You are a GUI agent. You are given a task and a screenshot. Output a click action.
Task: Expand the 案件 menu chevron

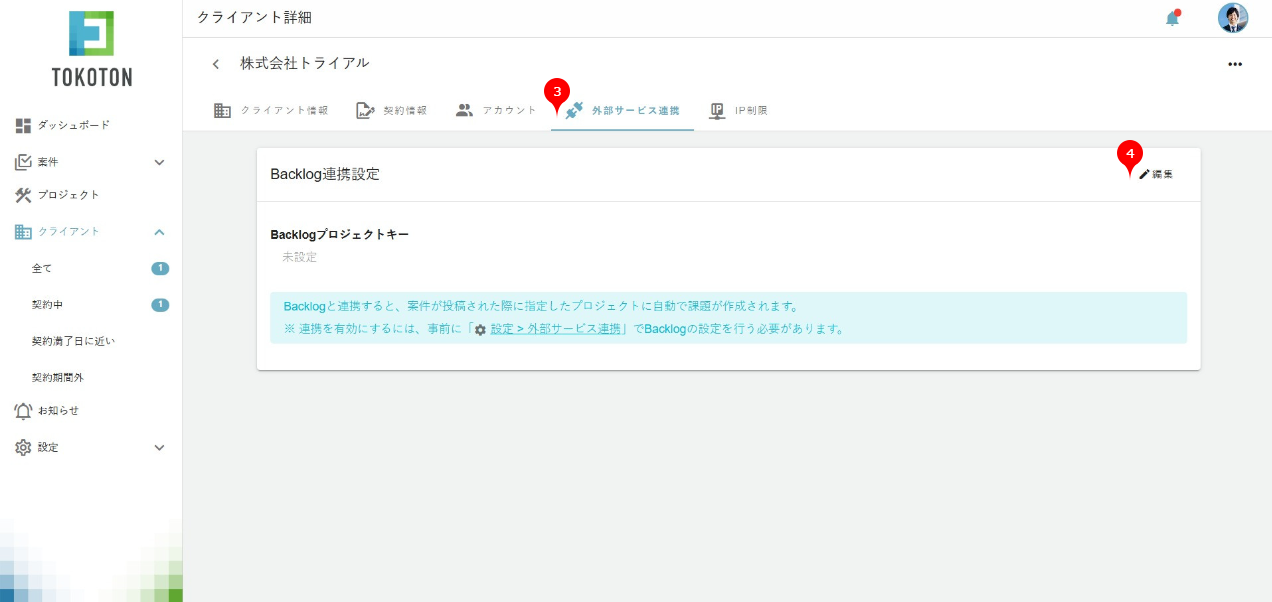pyautogui.click(x=159, y=162)
